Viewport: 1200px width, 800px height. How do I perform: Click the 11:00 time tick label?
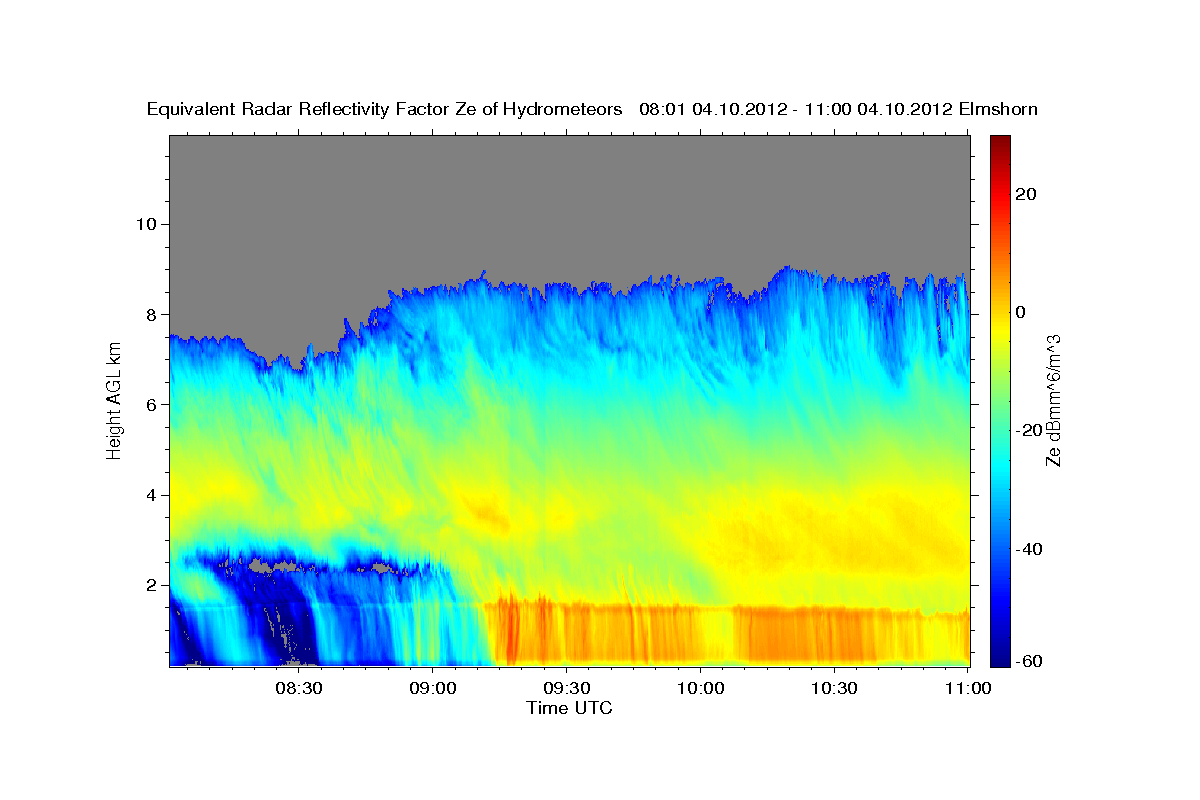click(x=967, y=688)
